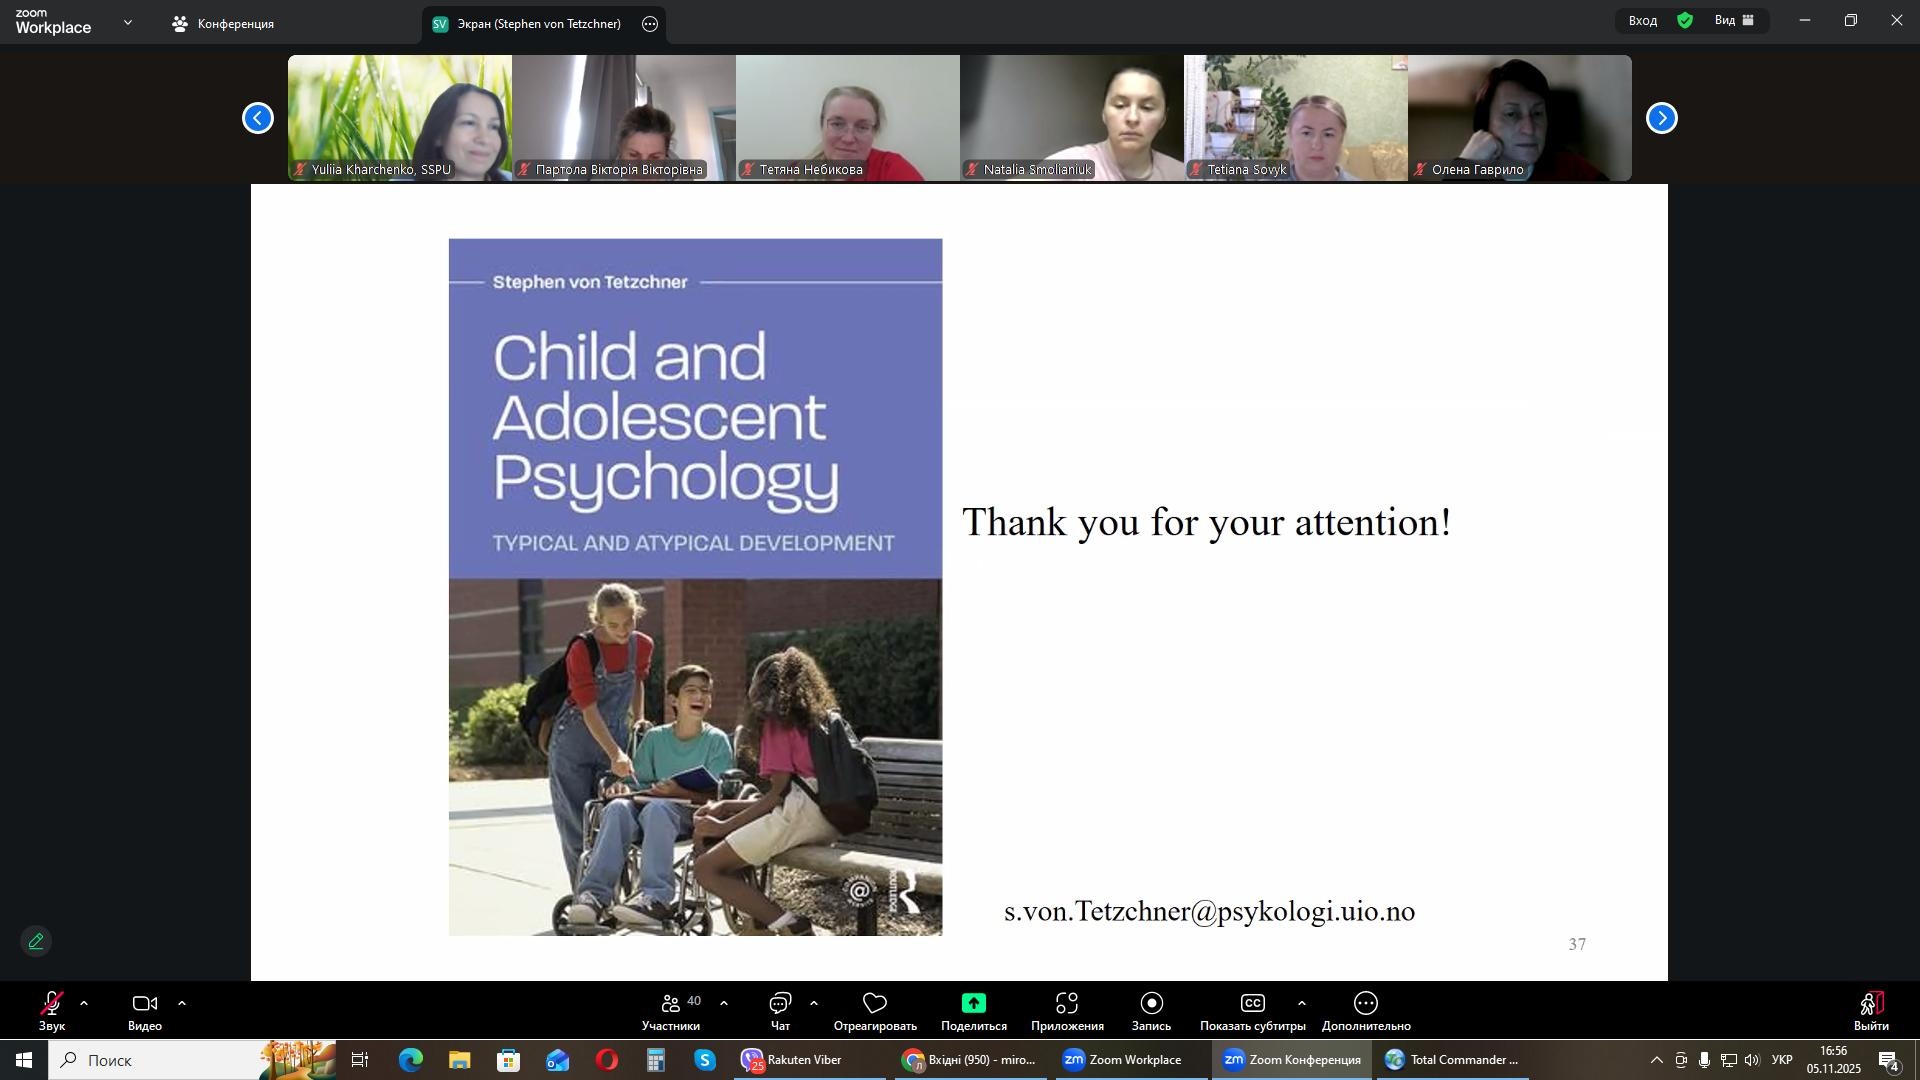Toggle Show captions CC button

[x=1252, y=1004]
